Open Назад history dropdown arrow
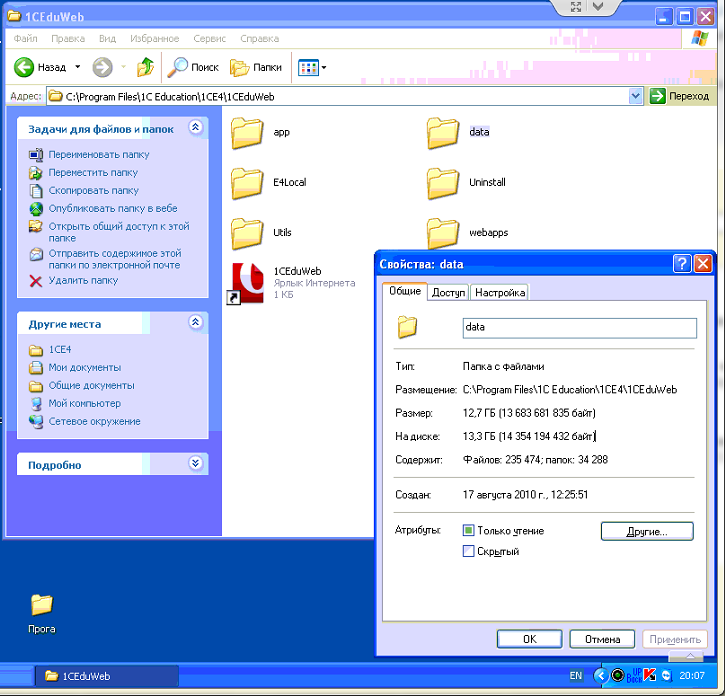The image size is (726, 698). tap(78, 67)
